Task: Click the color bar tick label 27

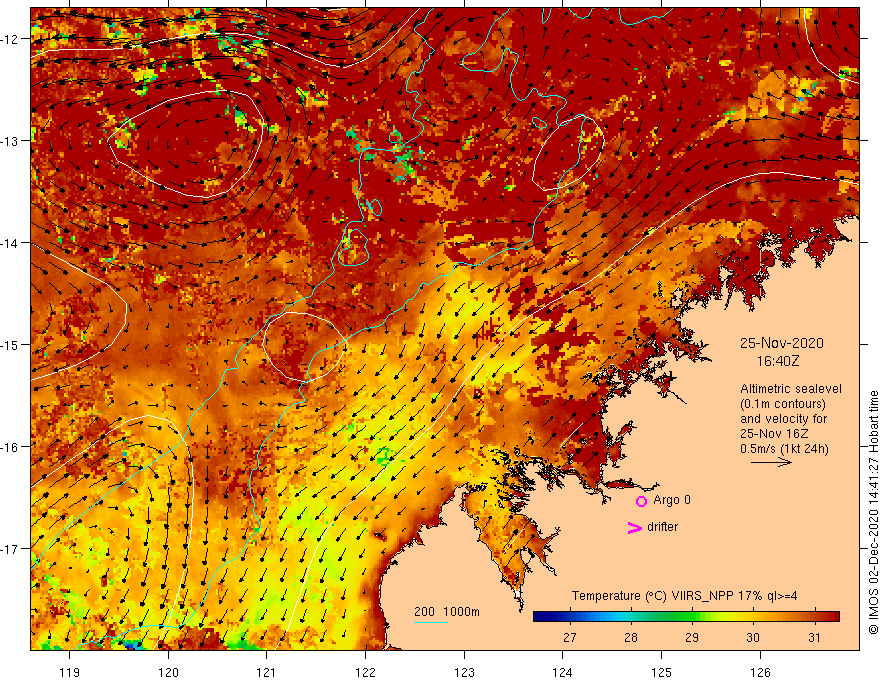Action: pyautogui.click(x=570, y=638)
